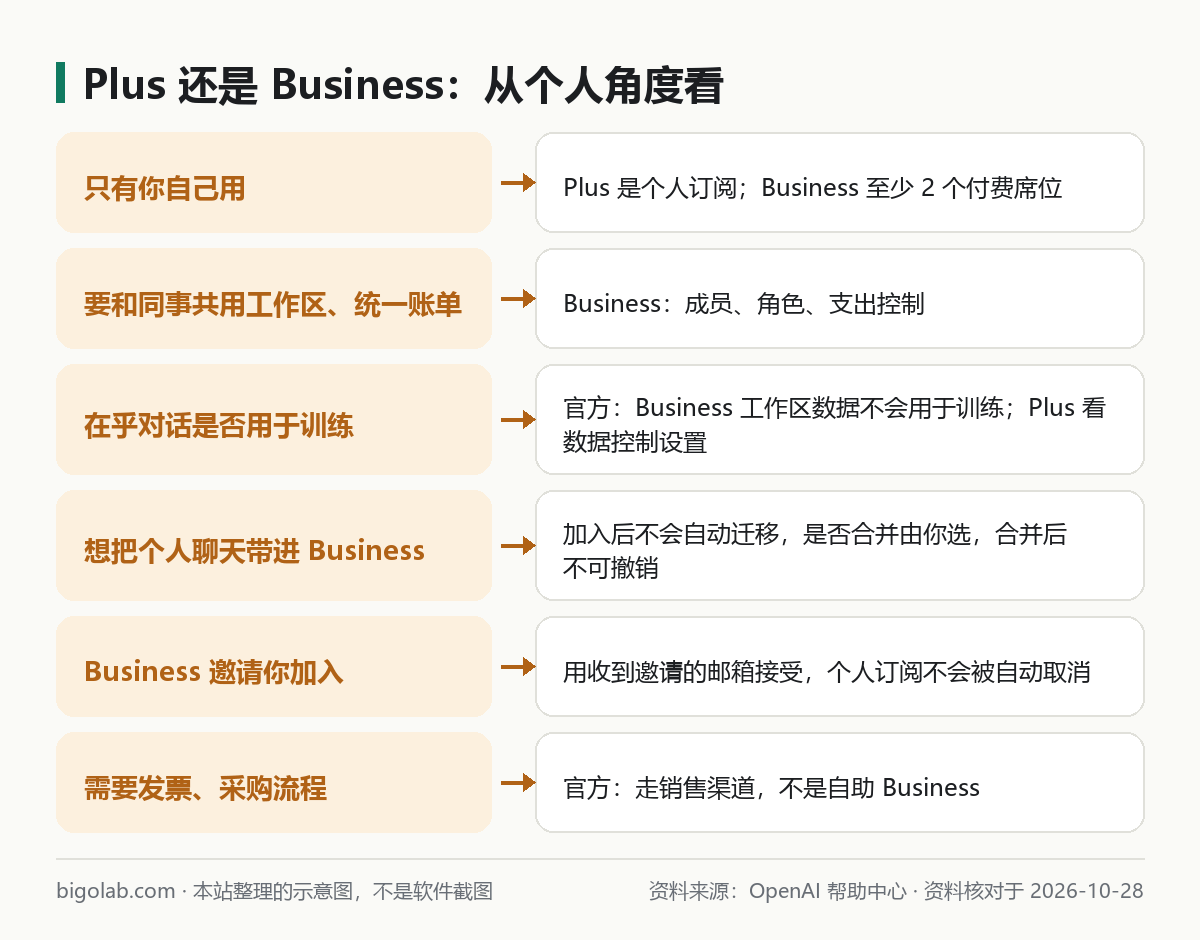Click the 'bigolab.com' footer text
Screen dimensions: 1200x940
click(x=116, y=890)
